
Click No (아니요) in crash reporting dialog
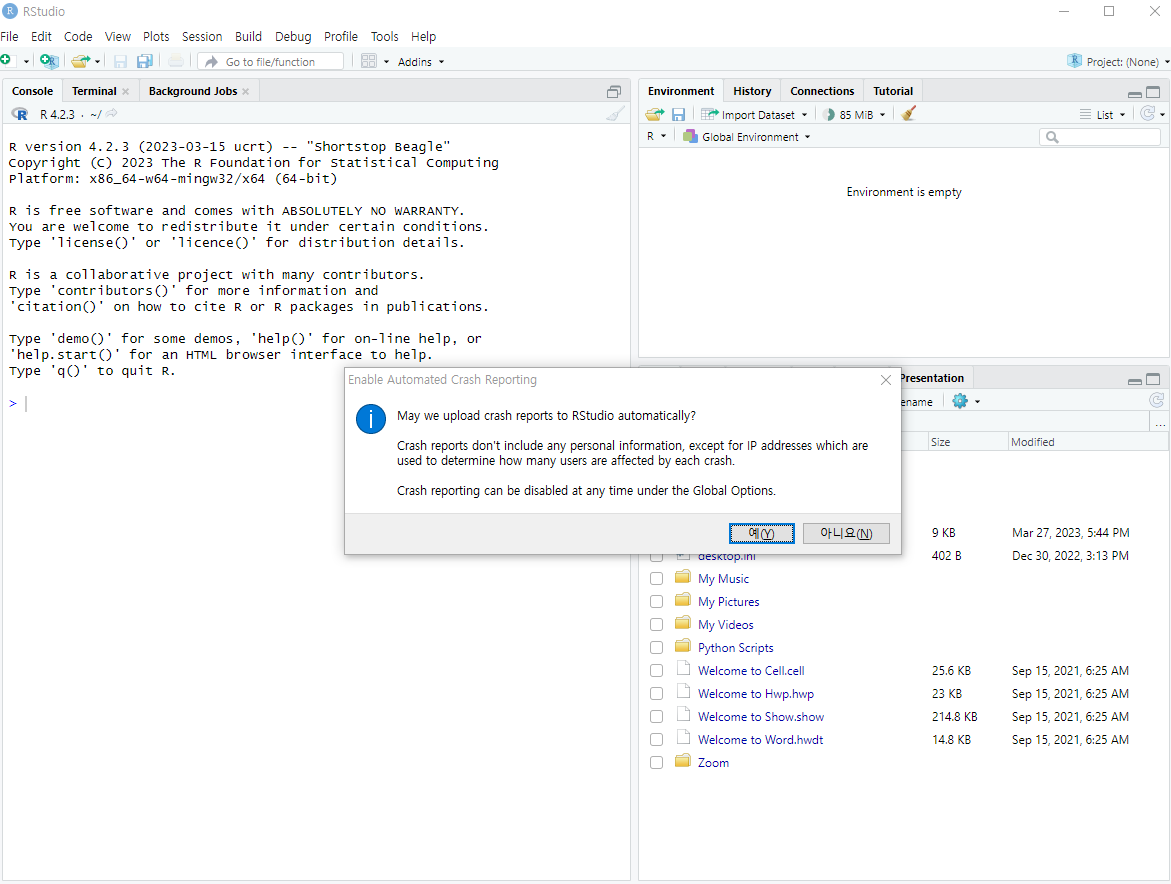tap(846, 533)
